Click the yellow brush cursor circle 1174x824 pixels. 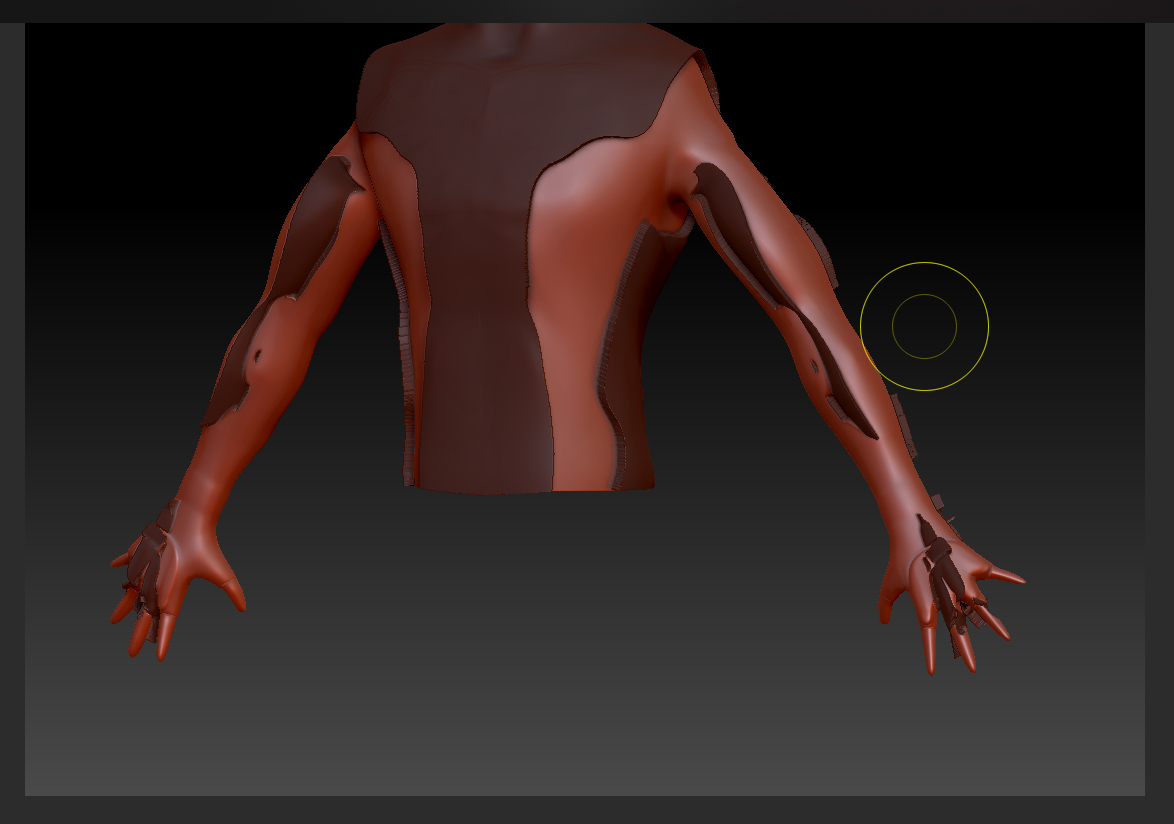(x=925, y=327)
